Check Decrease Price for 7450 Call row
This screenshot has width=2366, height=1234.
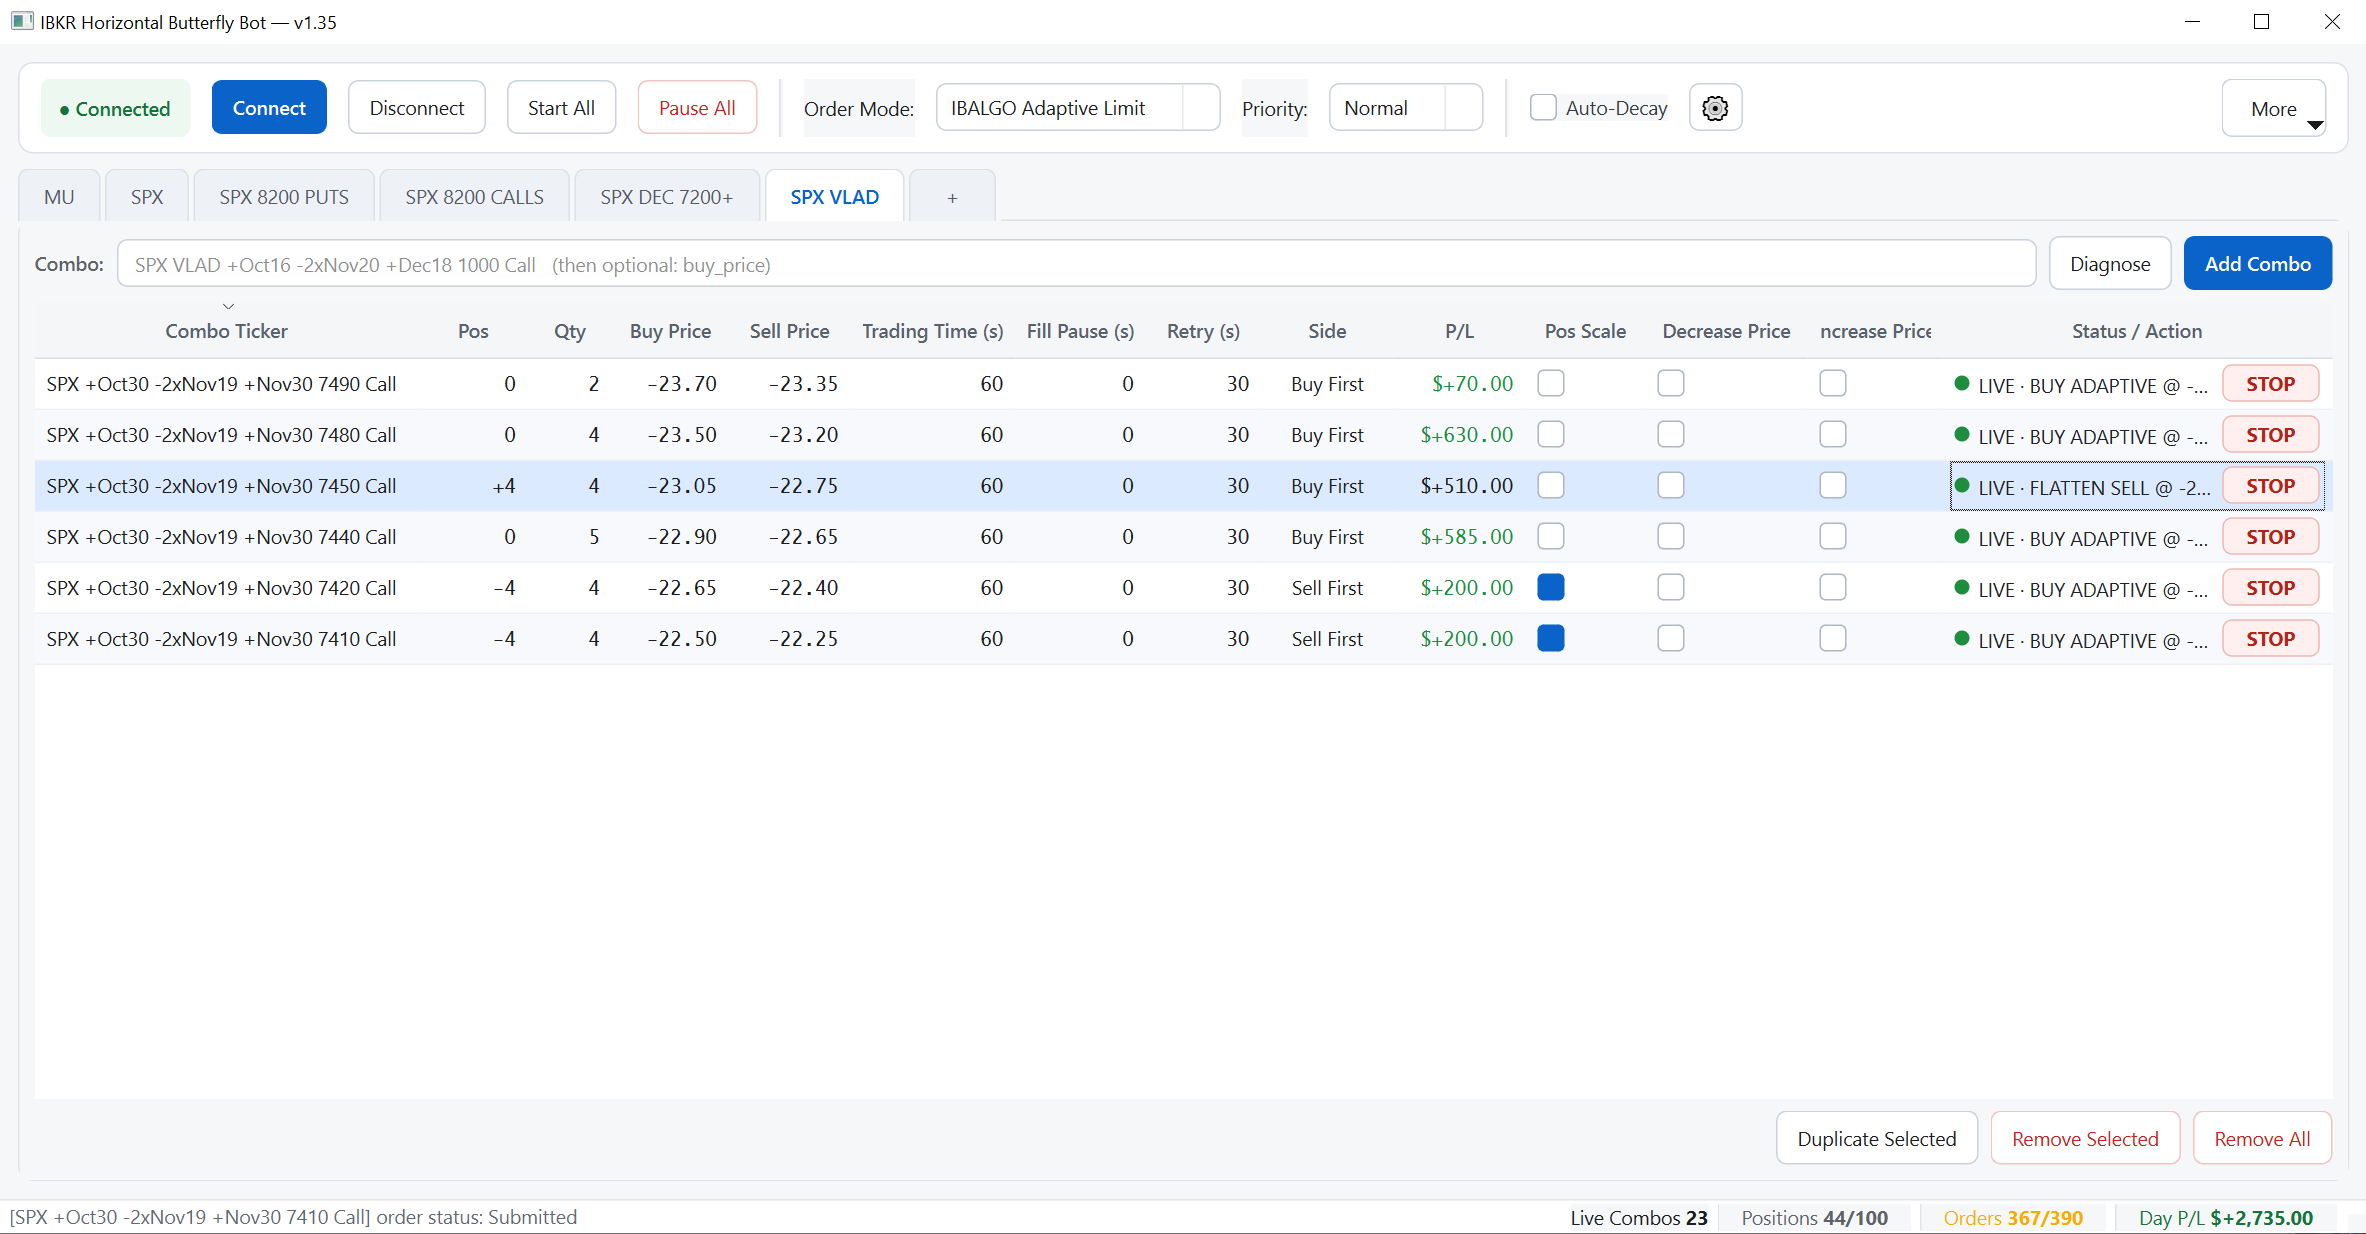1671,485
